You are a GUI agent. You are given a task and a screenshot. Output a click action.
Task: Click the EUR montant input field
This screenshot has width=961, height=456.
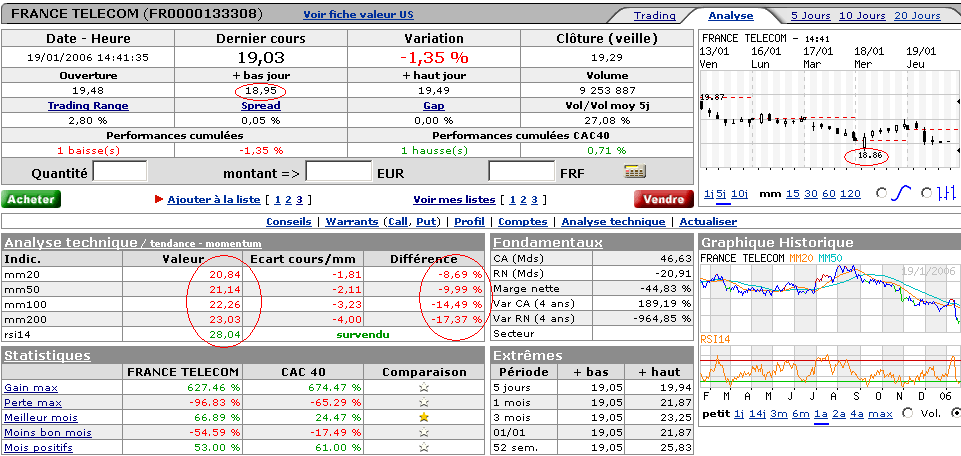338,172
